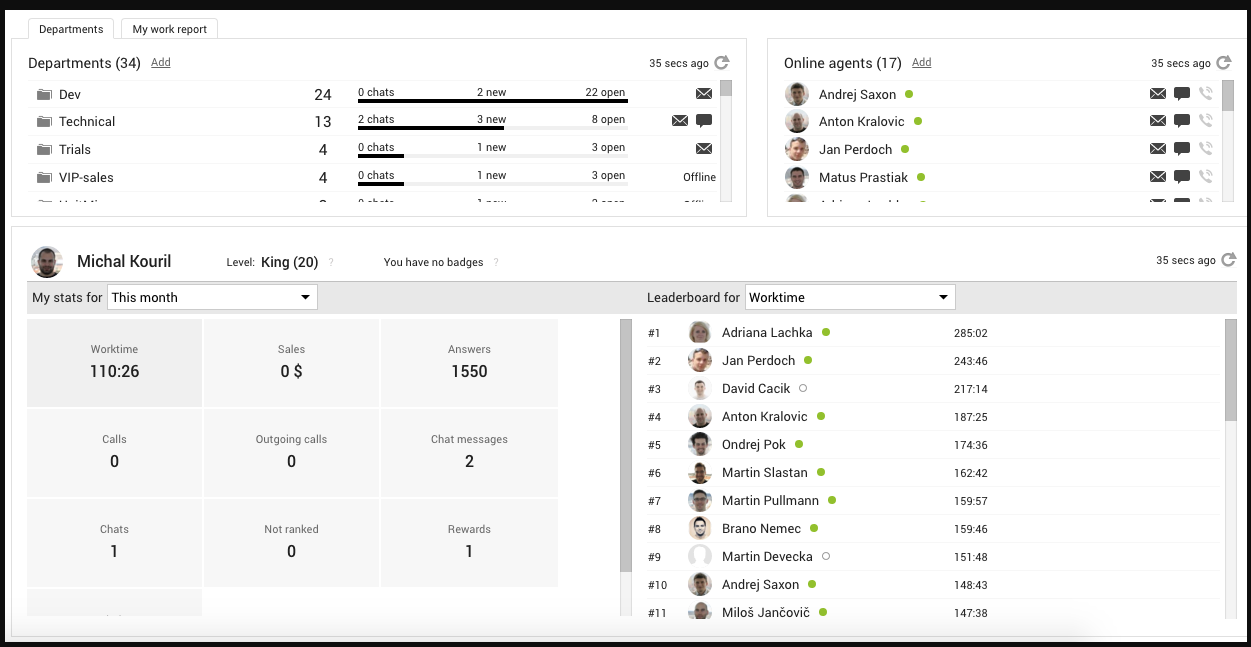This screenshot has height=647, width=1251.
Task: Click Add link next to Online agents
Action: pos(921,62)
